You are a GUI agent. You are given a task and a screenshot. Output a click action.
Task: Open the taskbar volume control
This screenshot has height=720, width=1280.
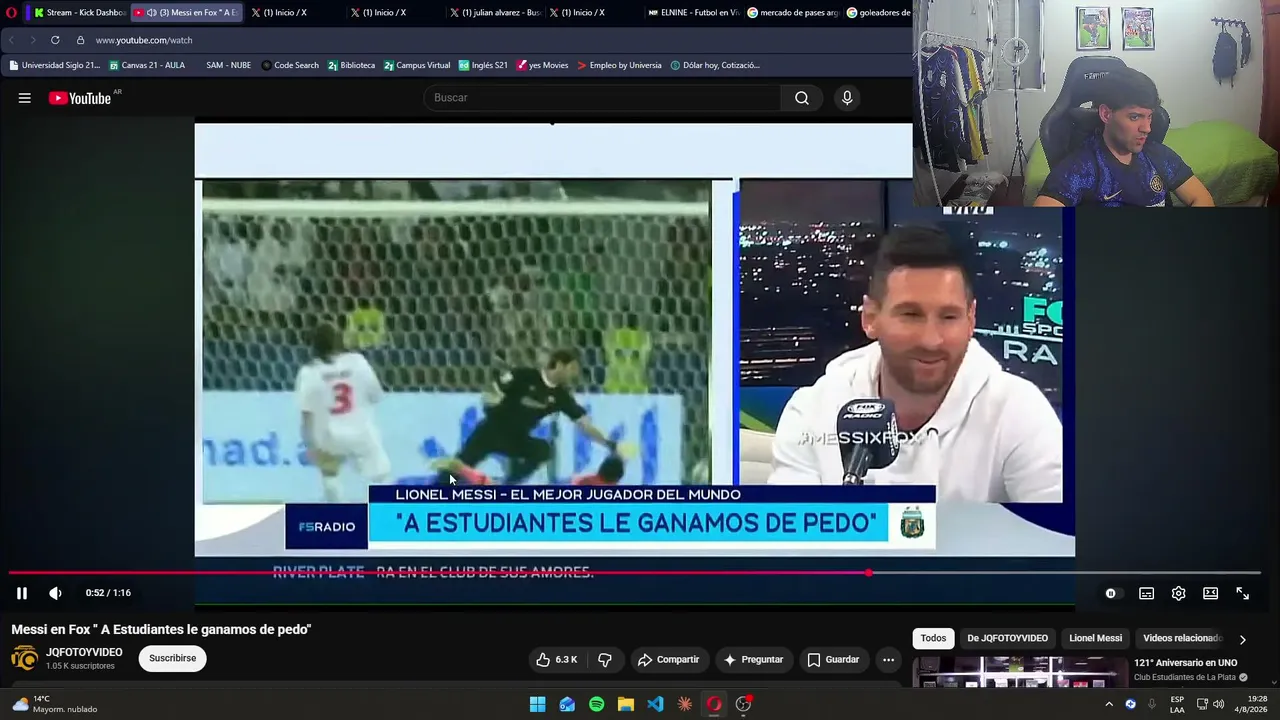coord(1218,704)
